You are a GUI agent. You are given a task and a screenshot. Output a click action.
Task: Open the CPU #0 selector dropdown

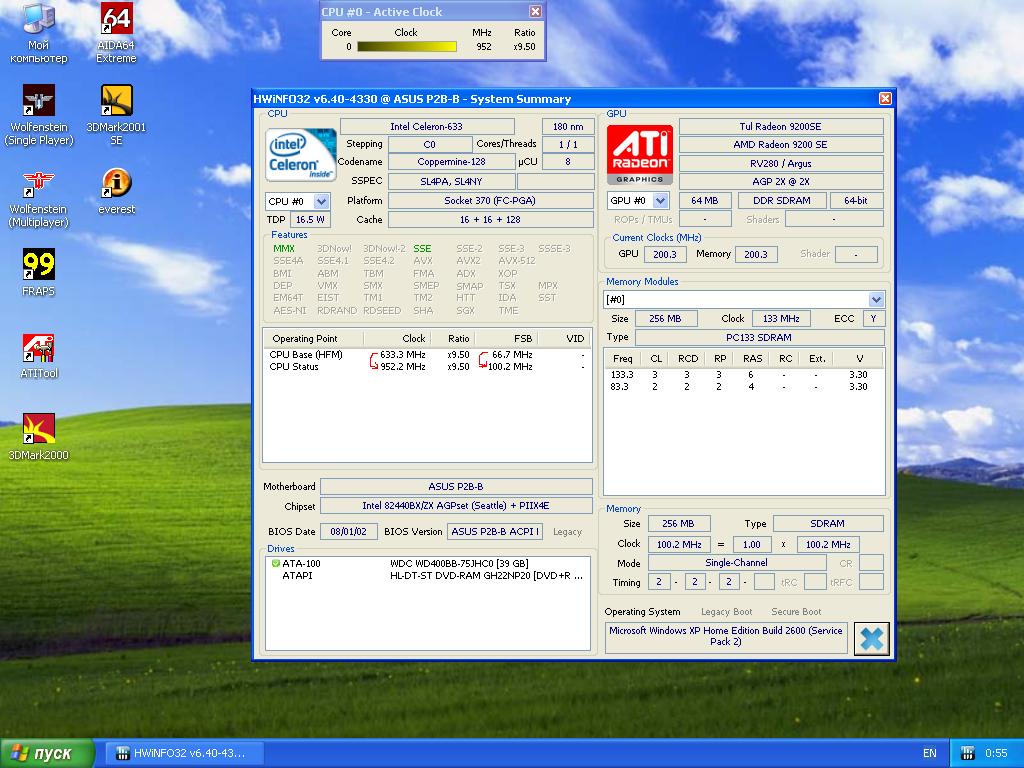(x=321, y=201)
